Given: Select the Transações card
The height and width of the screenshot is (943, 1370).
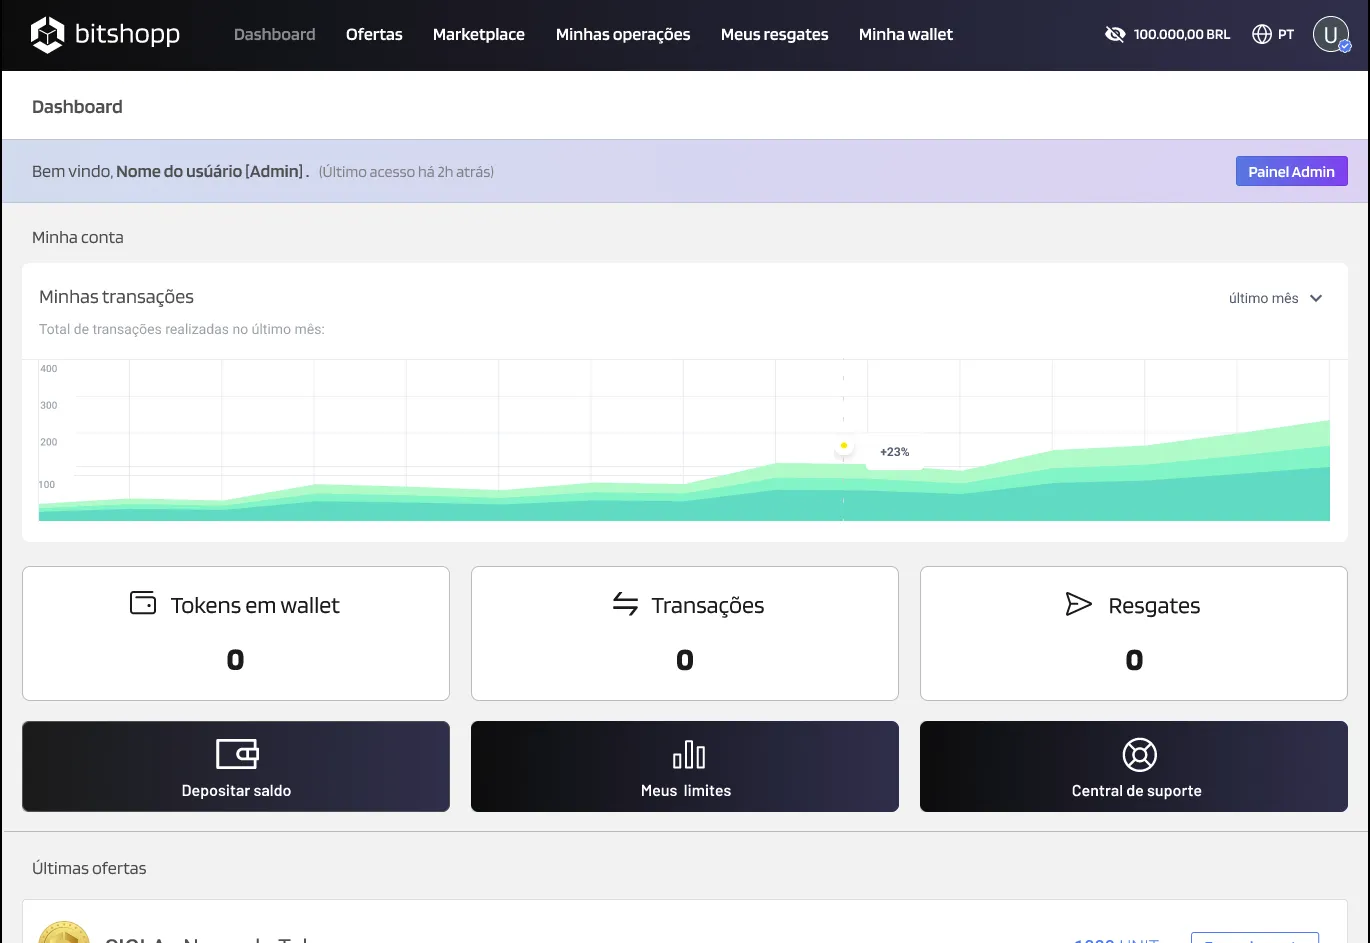Looking at the screenshot, I should coord(685,634).
